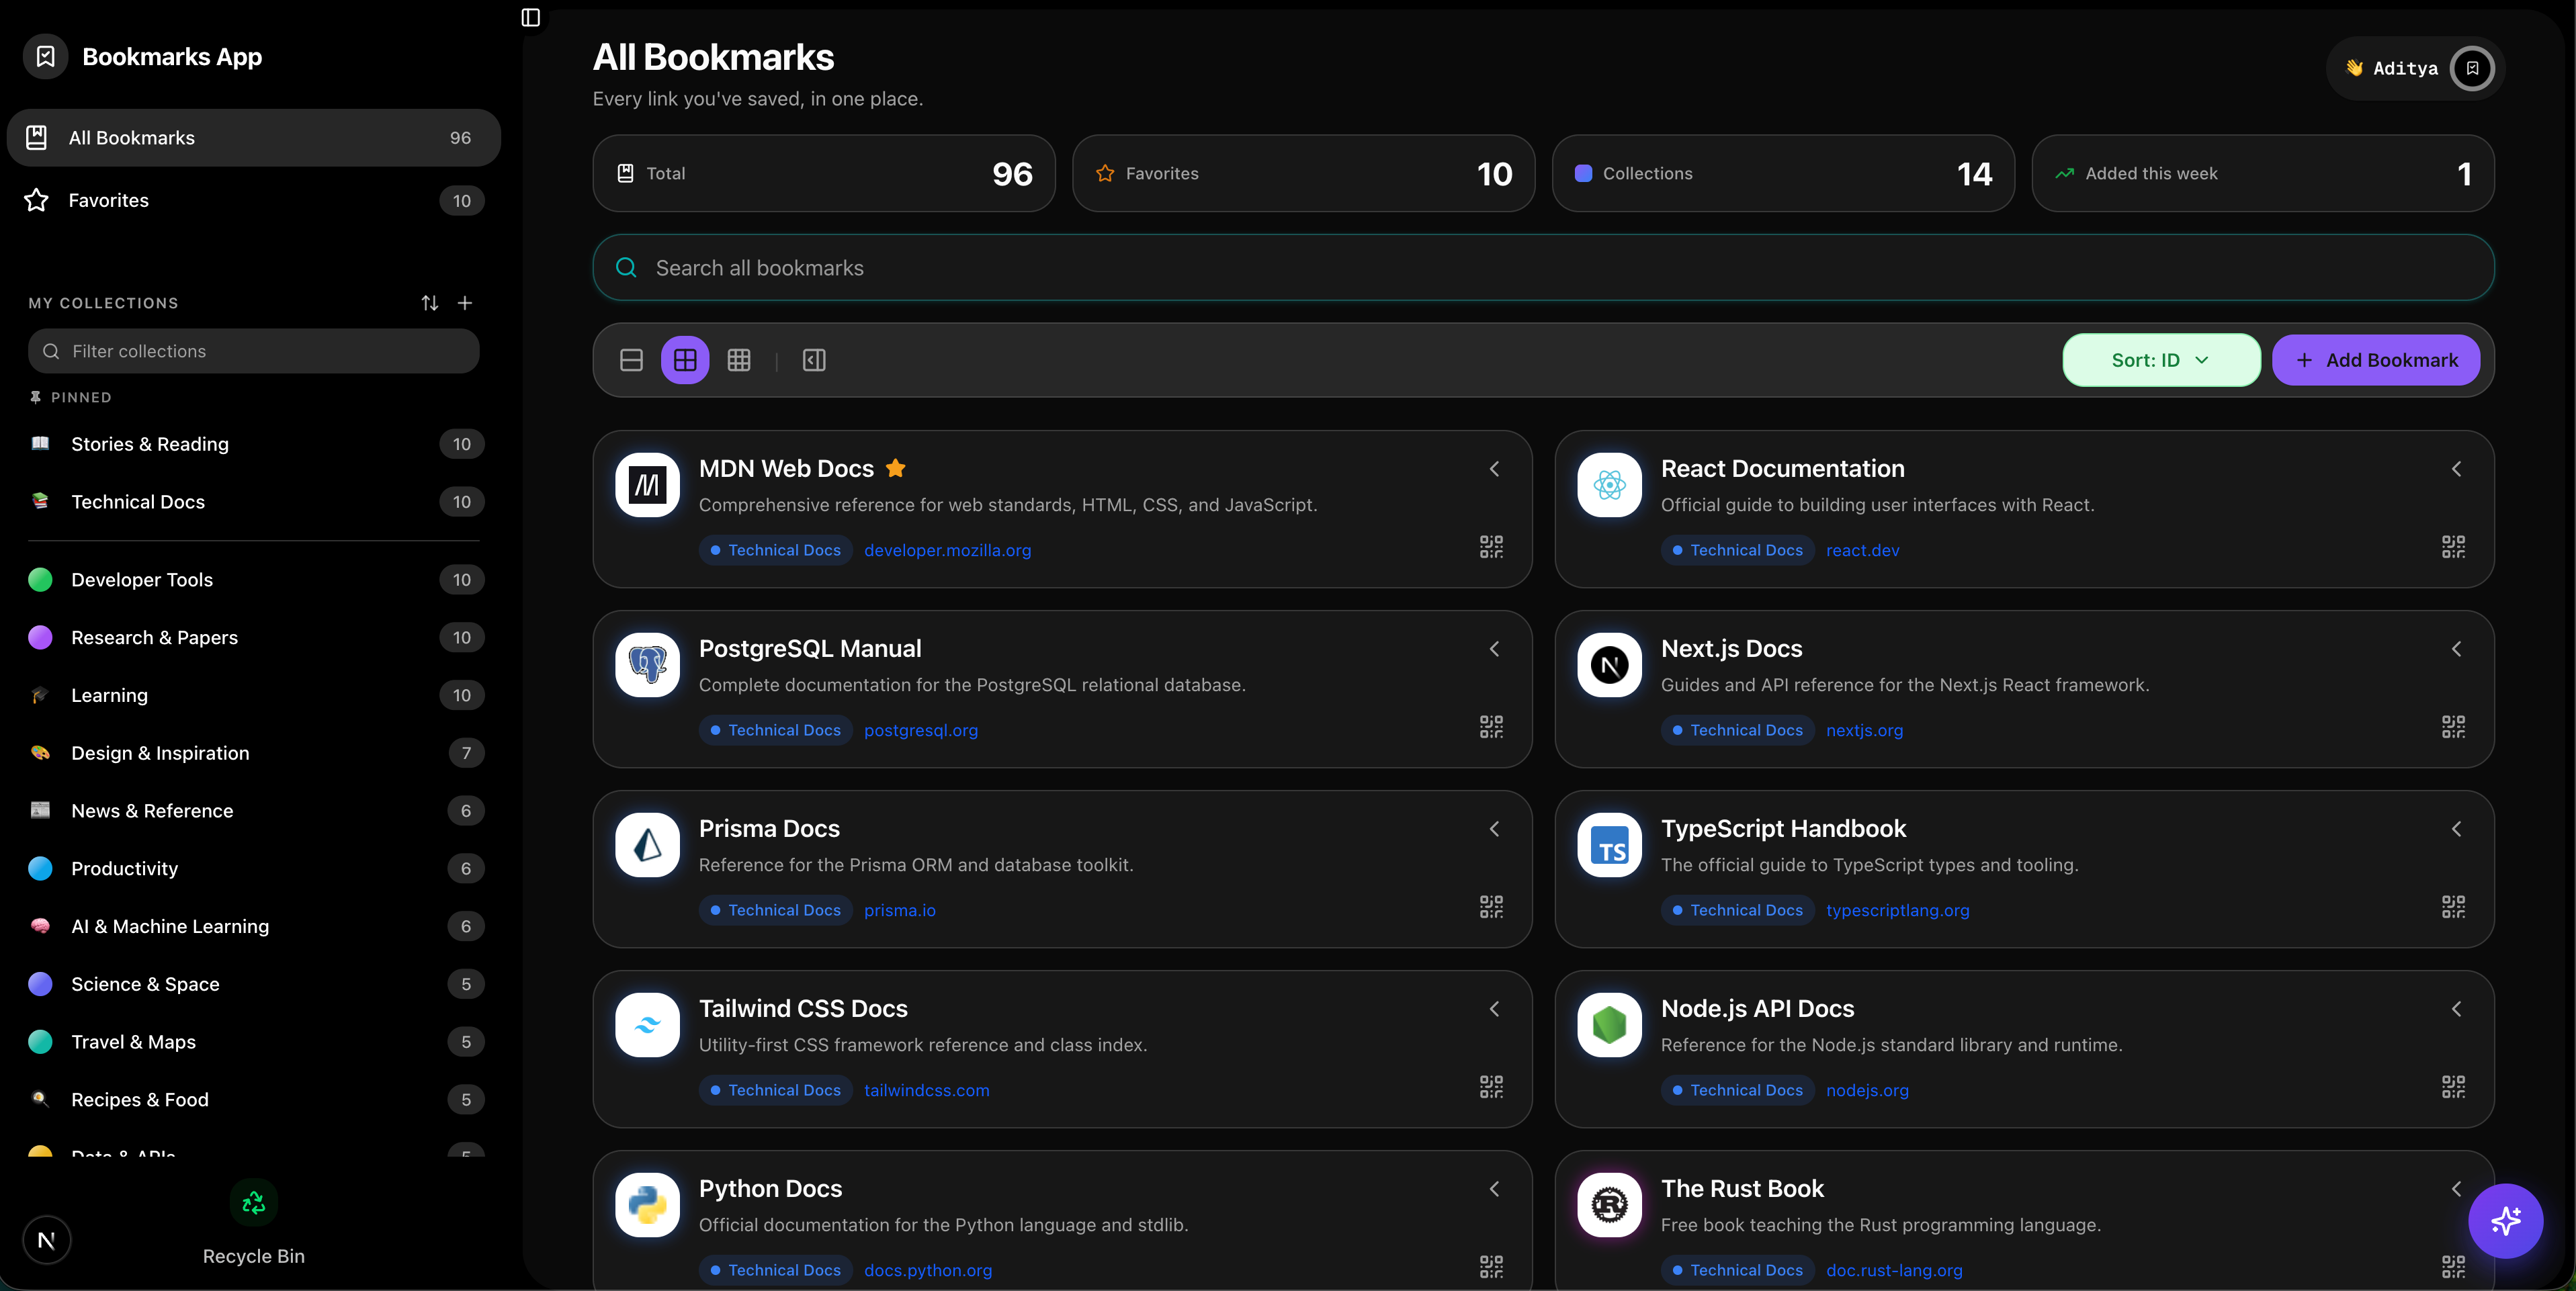2576x1291 pixels.
Task: Click the Favorites stat card
Action: (x=1303, y=173)
